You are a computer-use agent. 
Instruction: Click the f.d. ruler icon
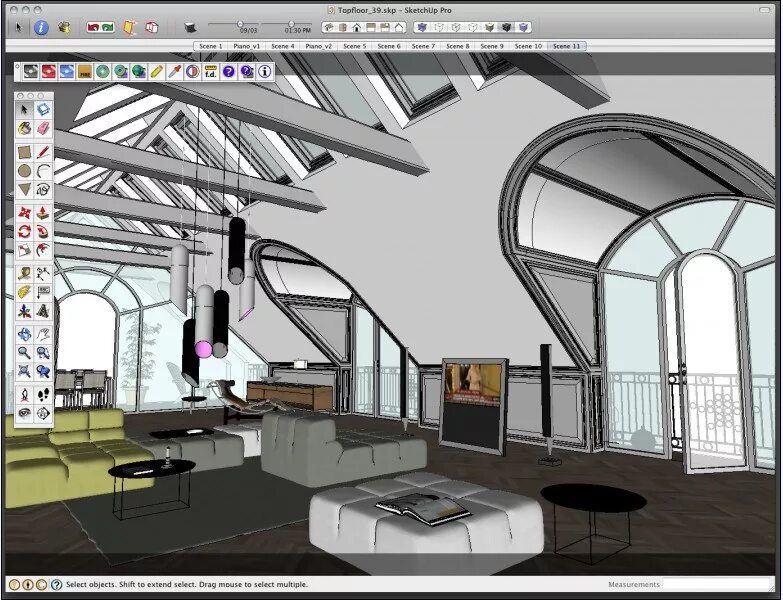tap(210, 72)
